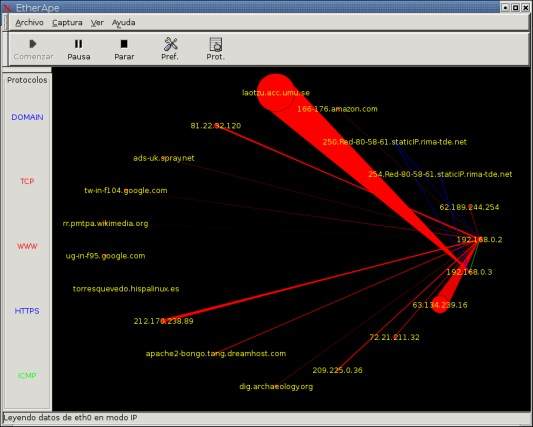Screen dimensions: 533x427
Task: Open the Prot. protocols window icon
Action: click(216, 44)
